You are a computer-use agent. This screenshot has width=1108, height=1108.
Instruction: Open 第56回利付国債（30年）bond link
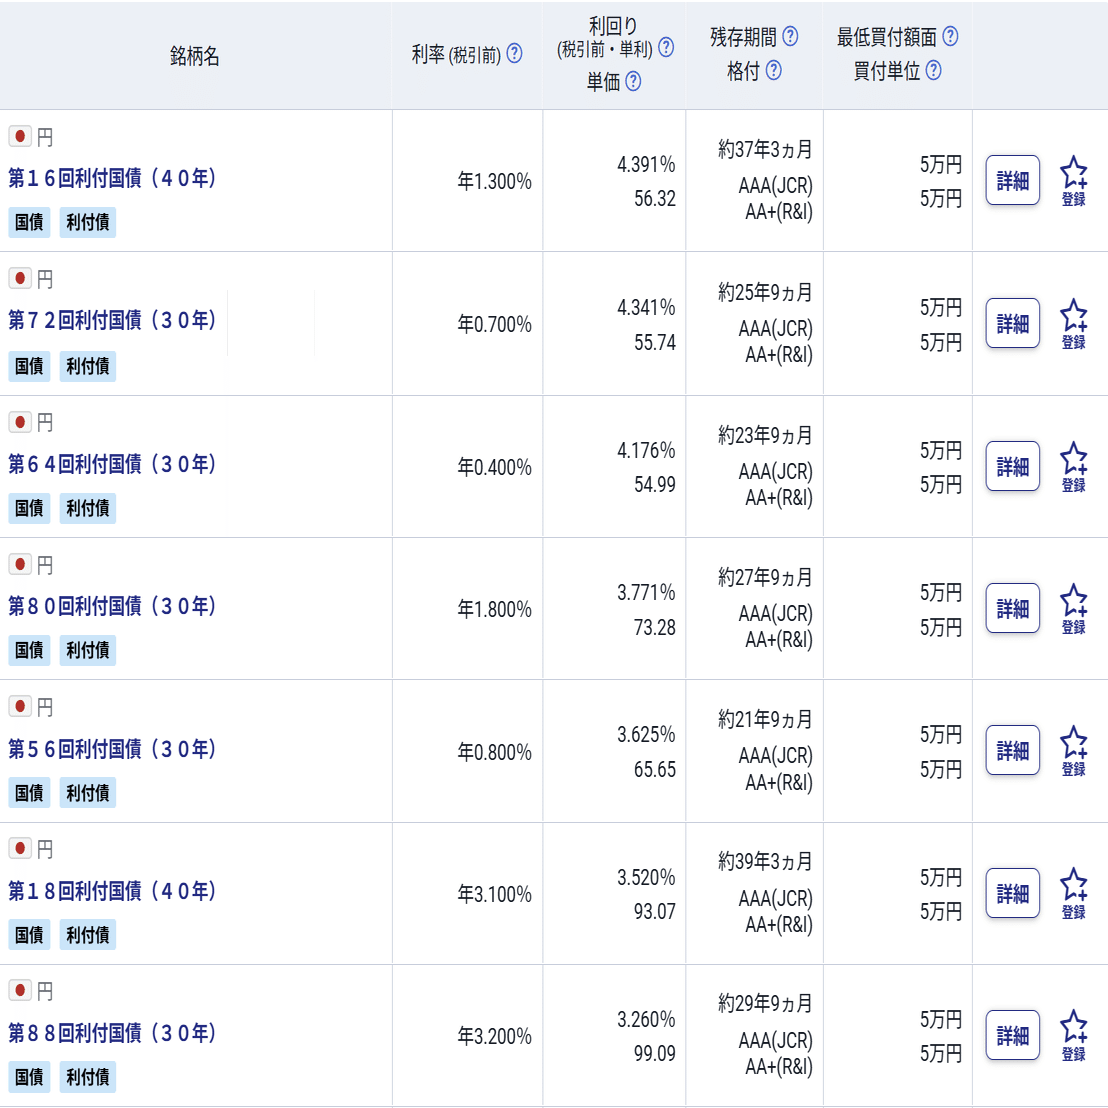pyautogui.click(x=112, y=749)
